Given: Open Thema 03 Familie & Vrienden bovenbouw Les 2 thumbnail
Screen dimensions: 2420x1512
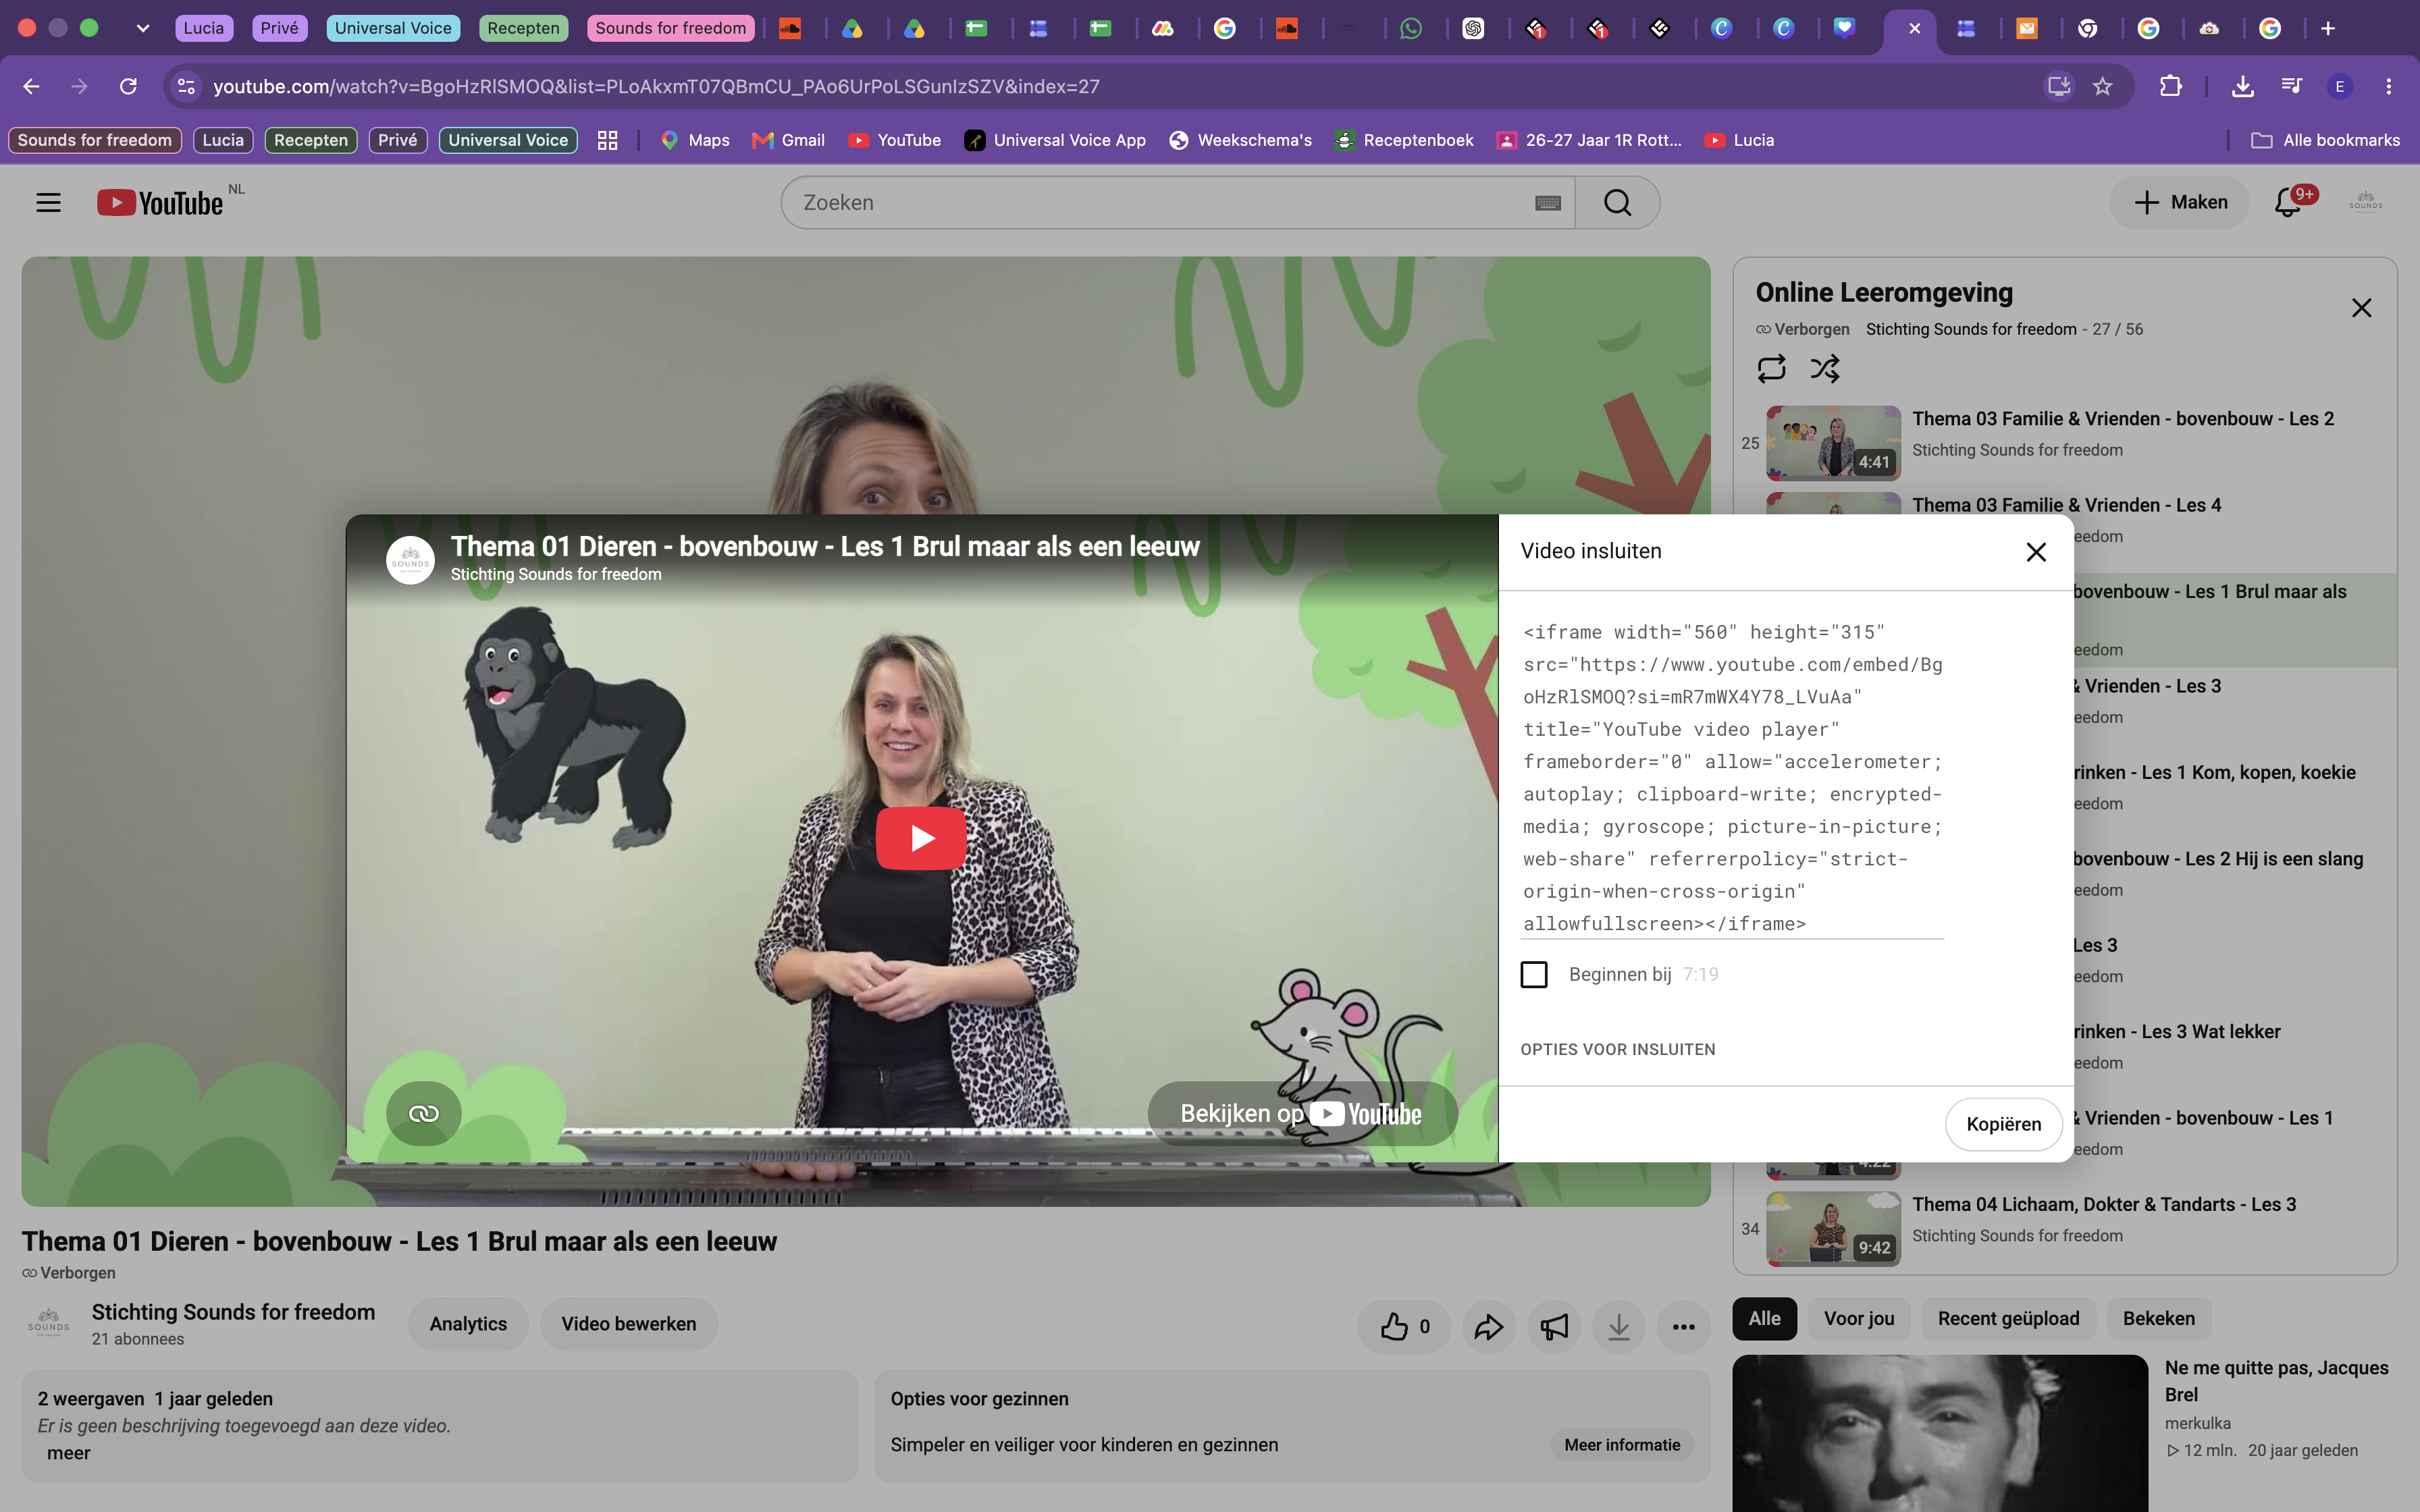Looking at the screenshot, I should pyautogui.click(x=1833, y=443).
